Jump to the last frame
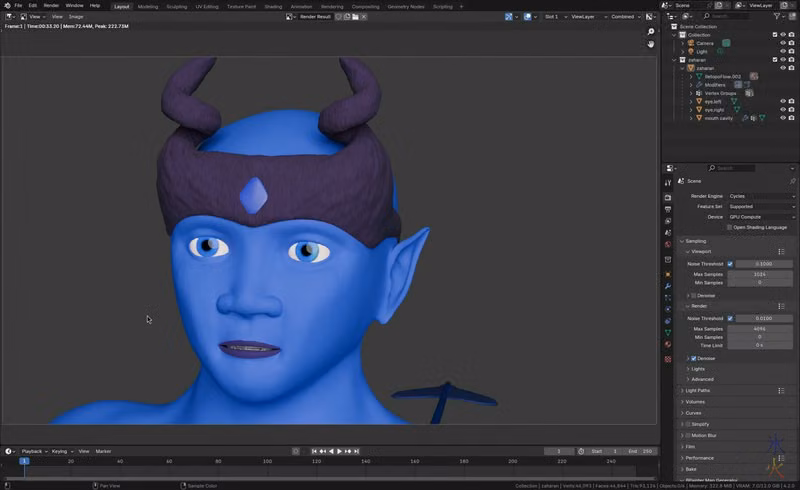 [357, 451]
